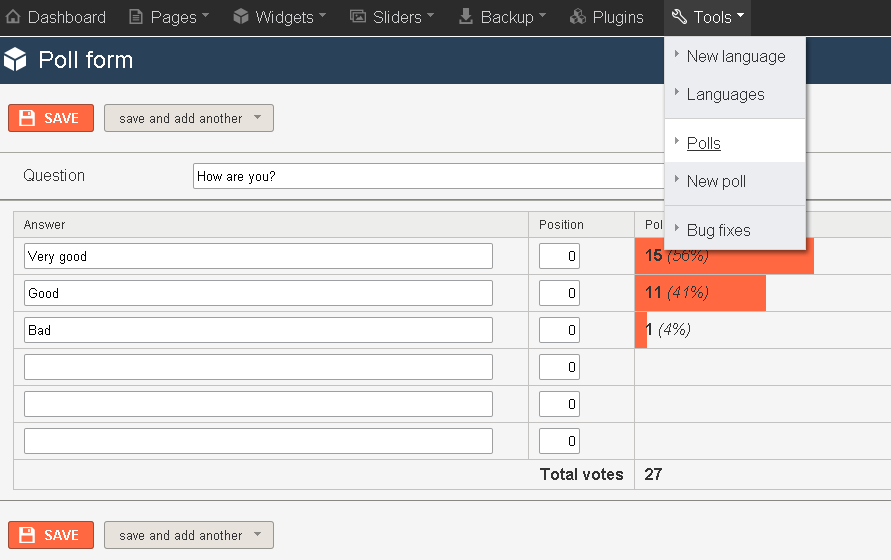Open New language menu entry
The image size is (891, 560).
point(735,56)
